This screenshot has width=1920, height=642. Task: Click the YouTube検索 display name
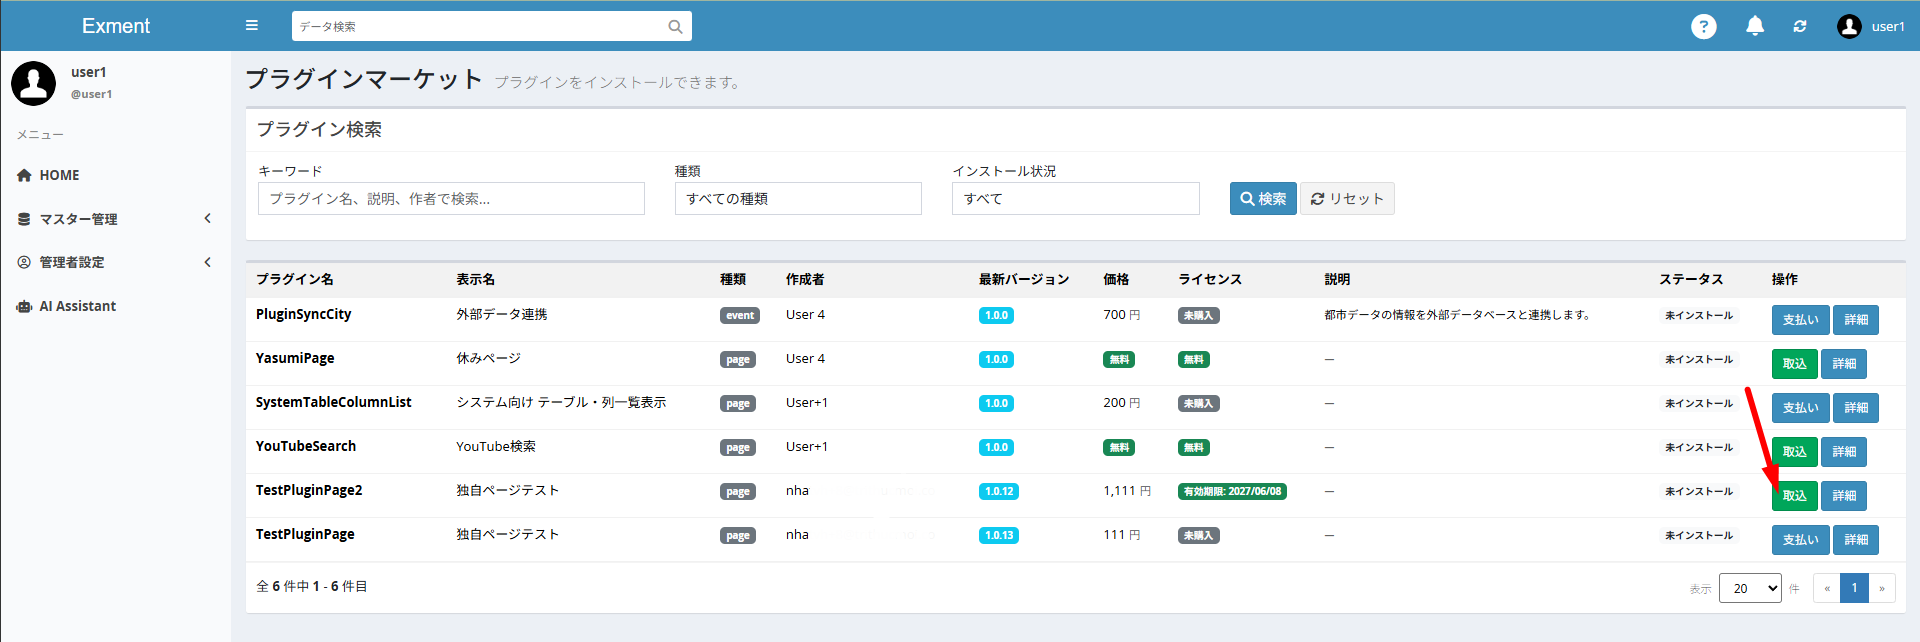(496, 446)
